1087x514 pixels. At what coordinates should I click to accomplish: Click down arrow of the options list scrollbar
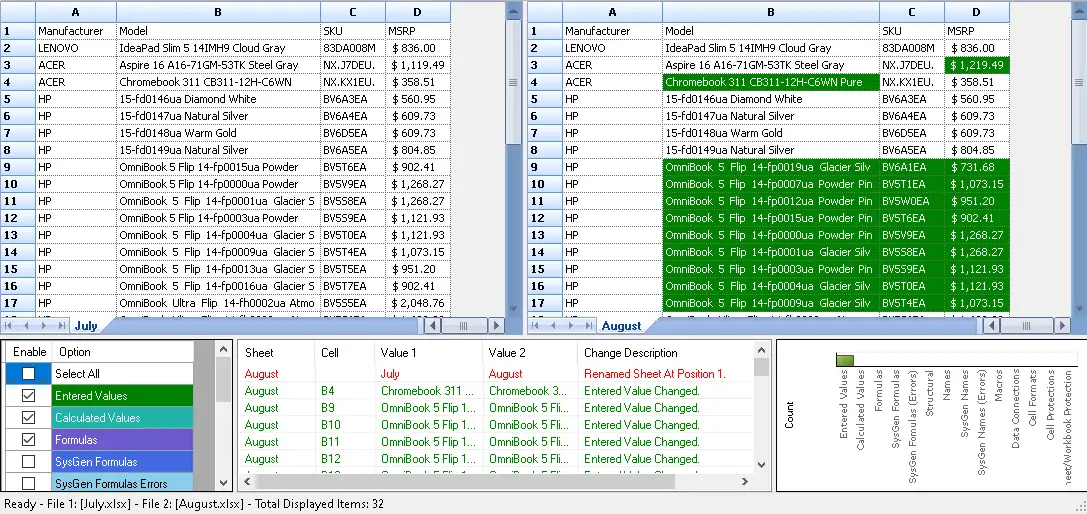click(223, 482)
